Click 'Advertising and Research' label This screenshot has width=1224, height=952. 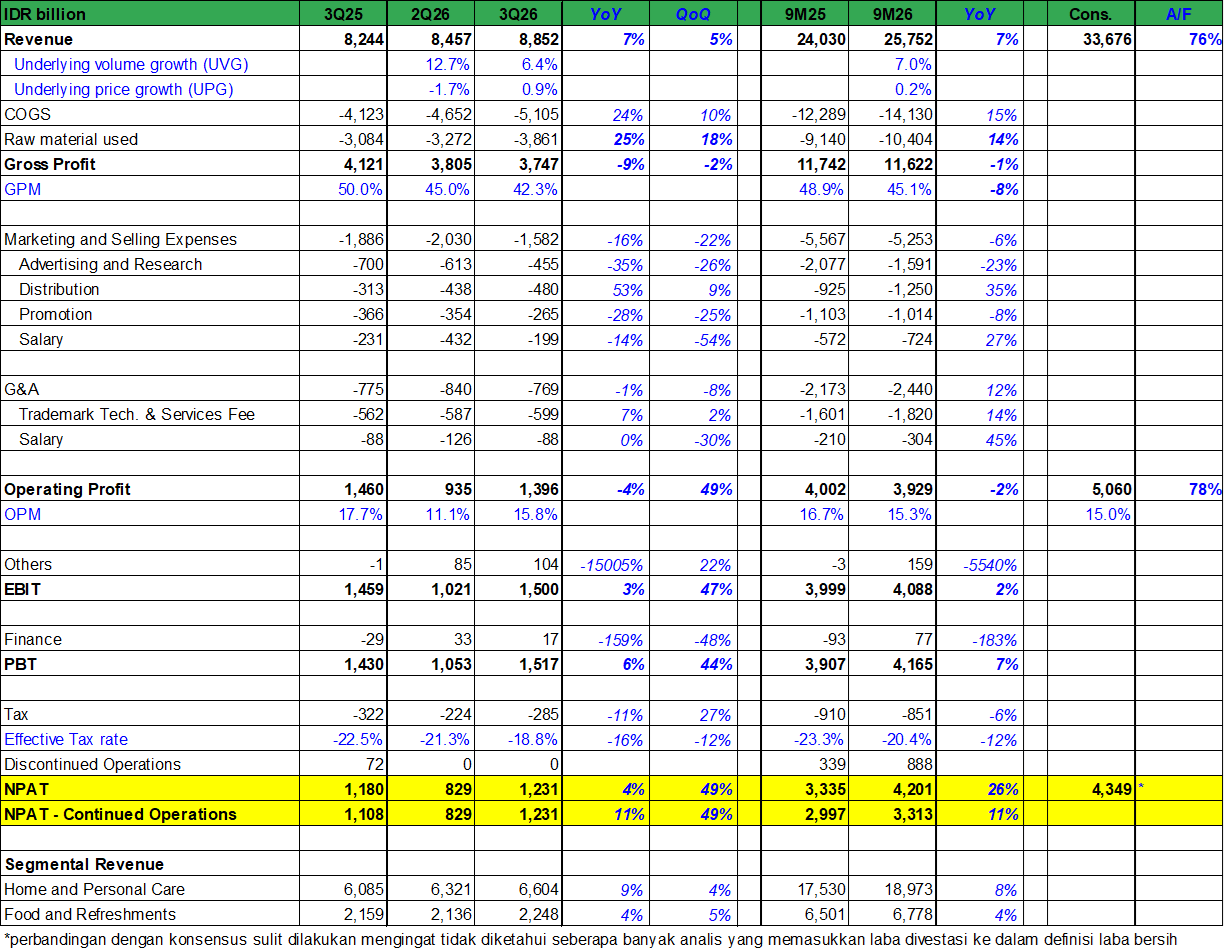(x=110, y=264)
